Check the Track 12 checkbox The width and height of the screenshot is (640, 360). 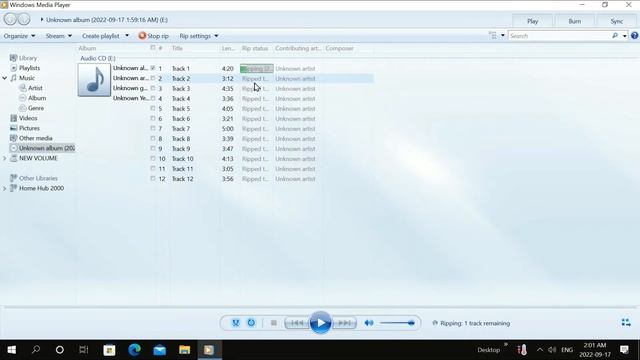153,178
